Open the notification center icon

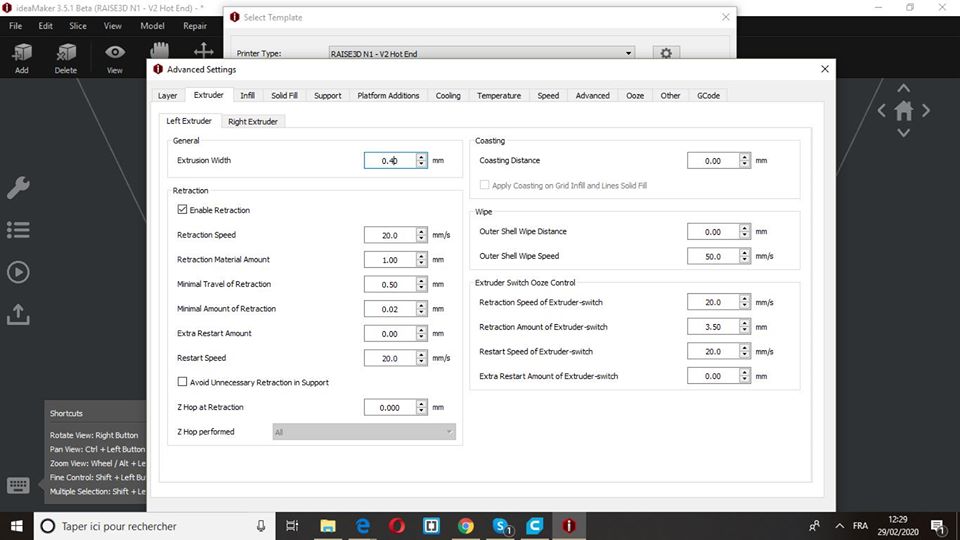(937, 526)
